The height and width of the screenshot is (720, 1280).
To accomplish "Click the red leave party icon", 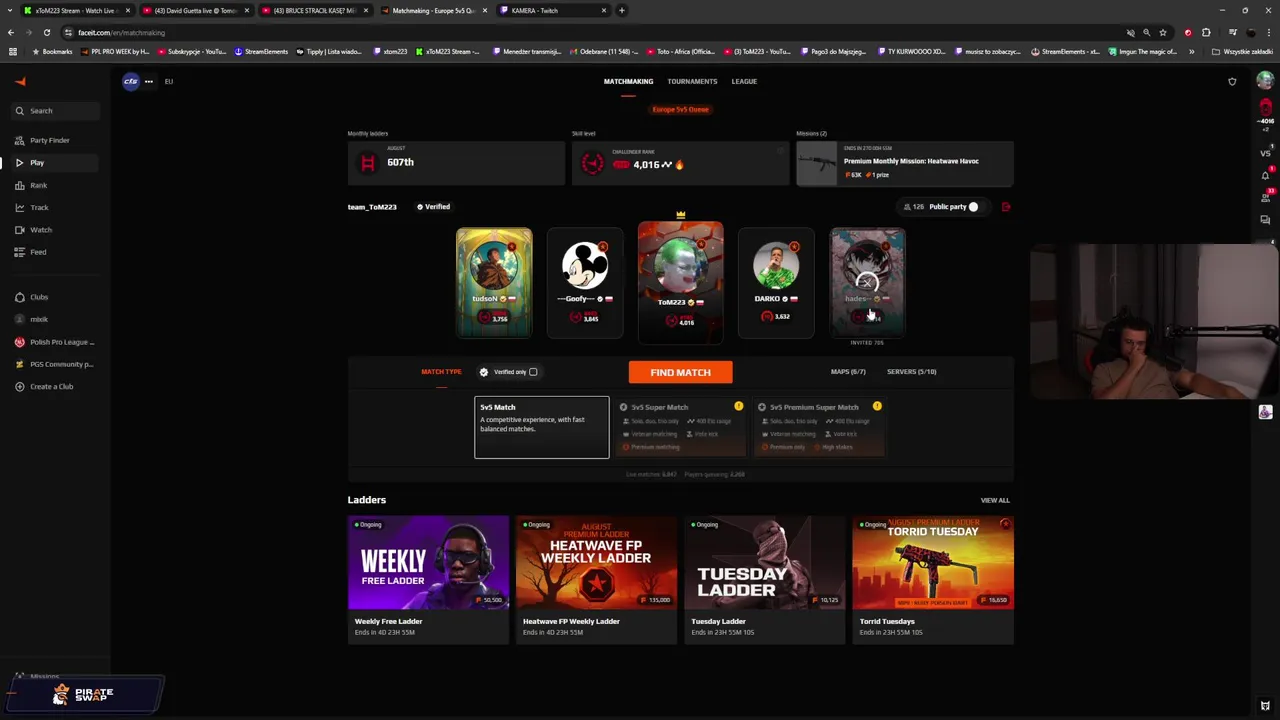I will (x=1006, y=207).
